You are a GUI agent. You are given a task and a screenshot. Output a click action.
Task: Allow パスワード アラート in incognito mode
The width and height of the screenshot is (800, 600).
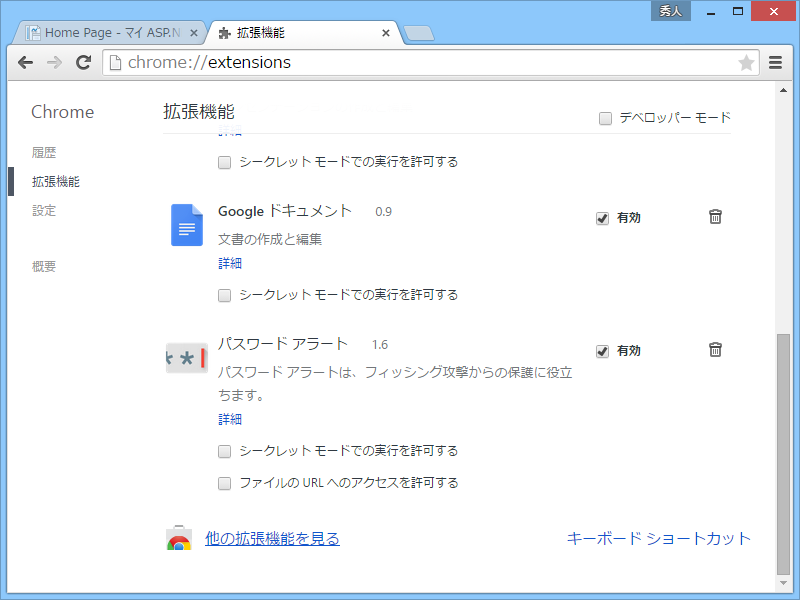pyautogui.click(x=224, y=451)
